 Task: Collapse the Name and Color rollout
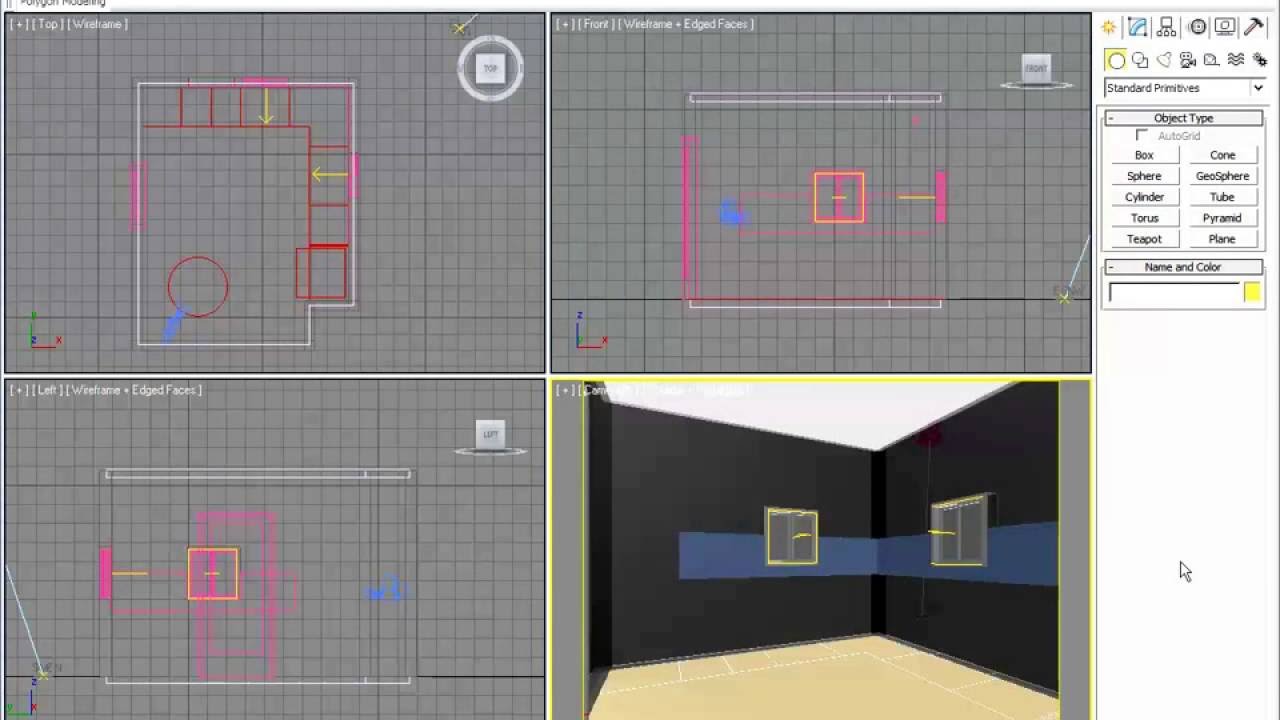(x=1183, y=267)
